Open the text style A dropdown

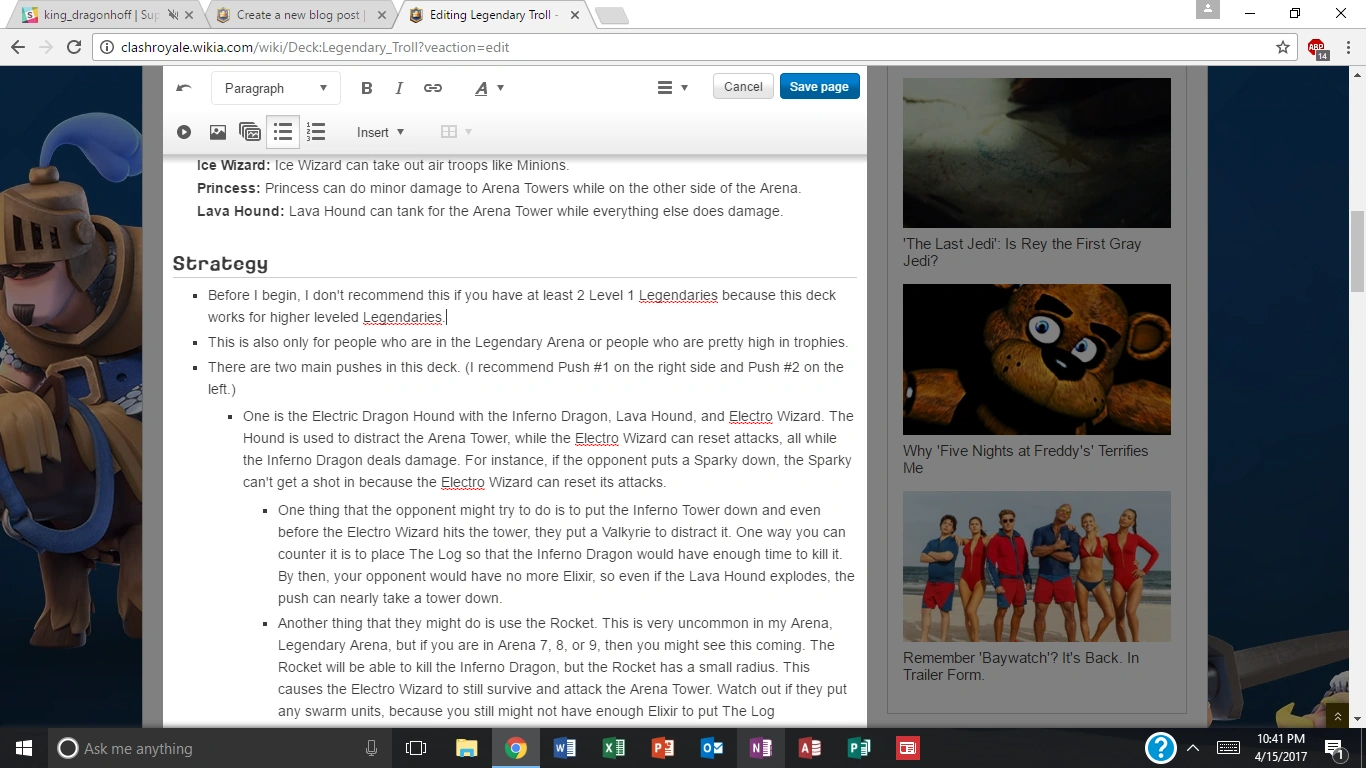click(x=489, y=88)
